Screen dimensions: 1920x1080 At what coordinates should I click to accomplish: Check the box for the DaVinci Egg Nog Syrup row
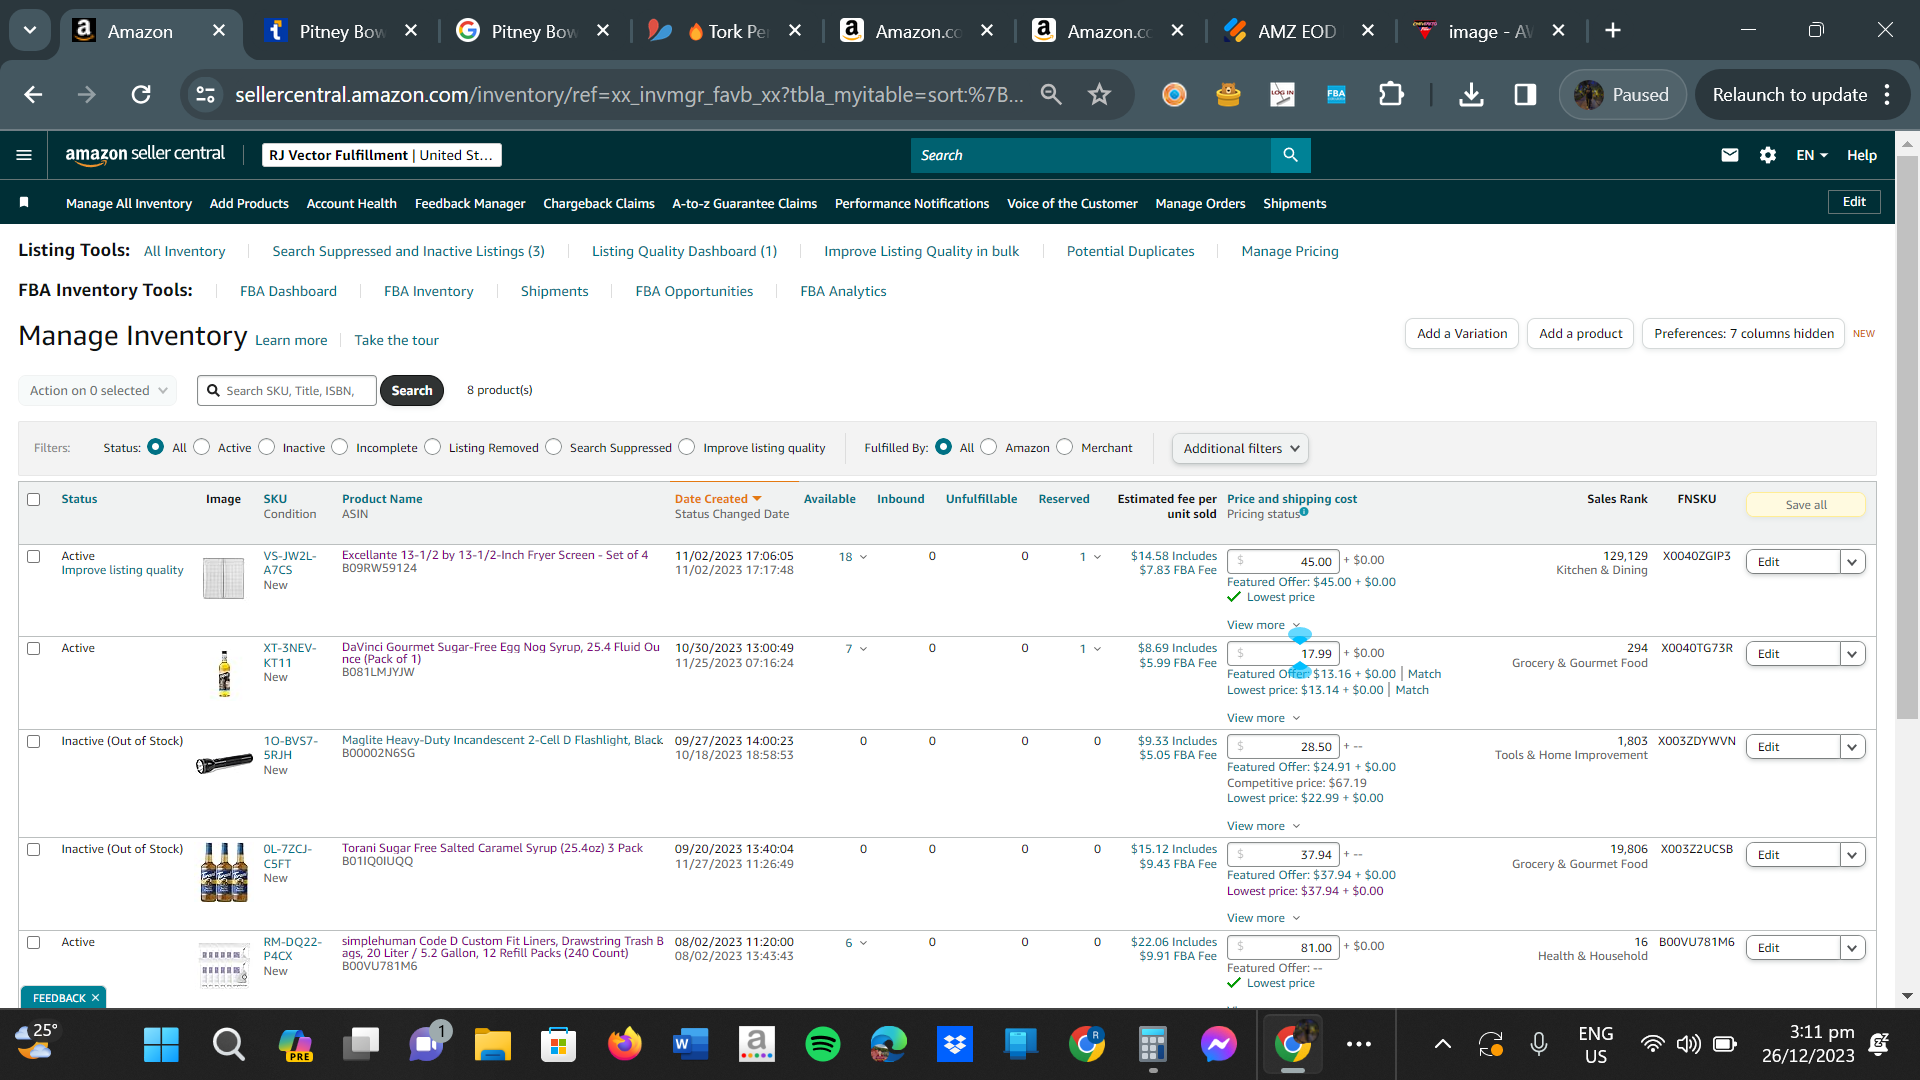34,648
